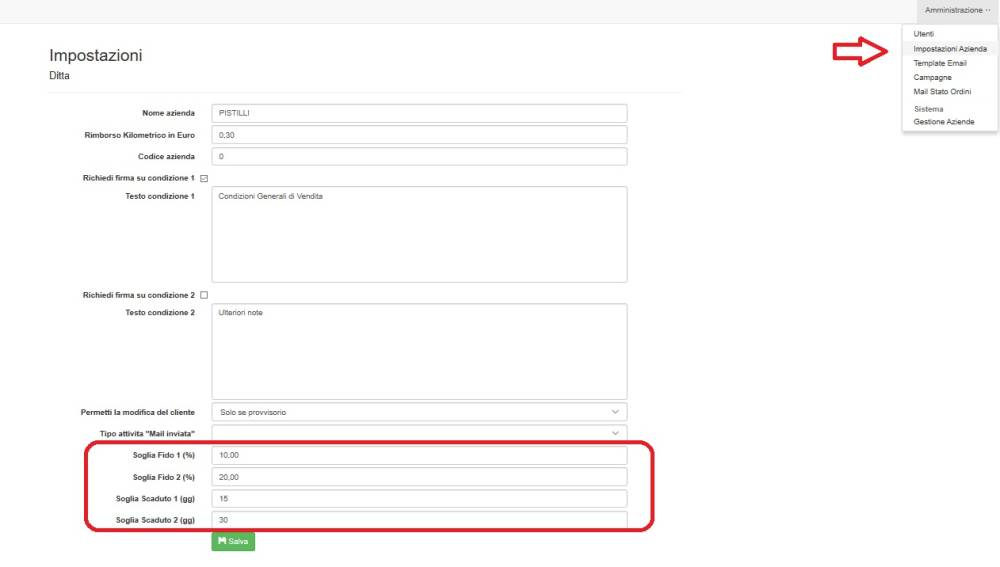The height and width of the screenshot is (567, 1000).
Task: Toggle Richiedi firma su condizione 1 checkbox
Action: coord(204,178)
